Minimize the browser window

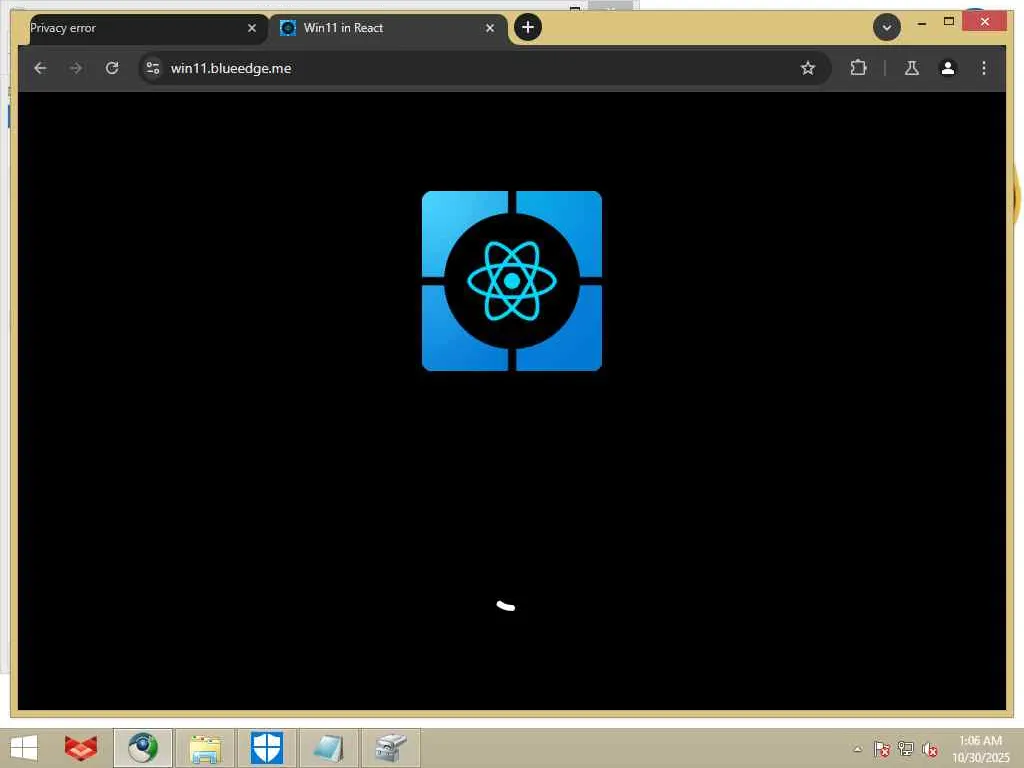pyautogui.click(x=921, y=23)
